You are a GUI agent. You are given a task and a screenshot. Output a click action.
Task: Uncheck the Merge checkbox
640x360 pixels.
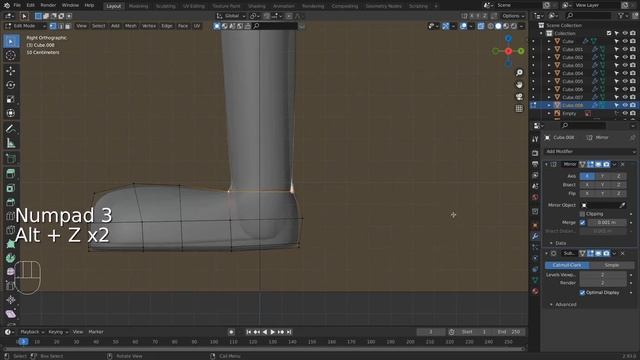(x=582, y=222)
